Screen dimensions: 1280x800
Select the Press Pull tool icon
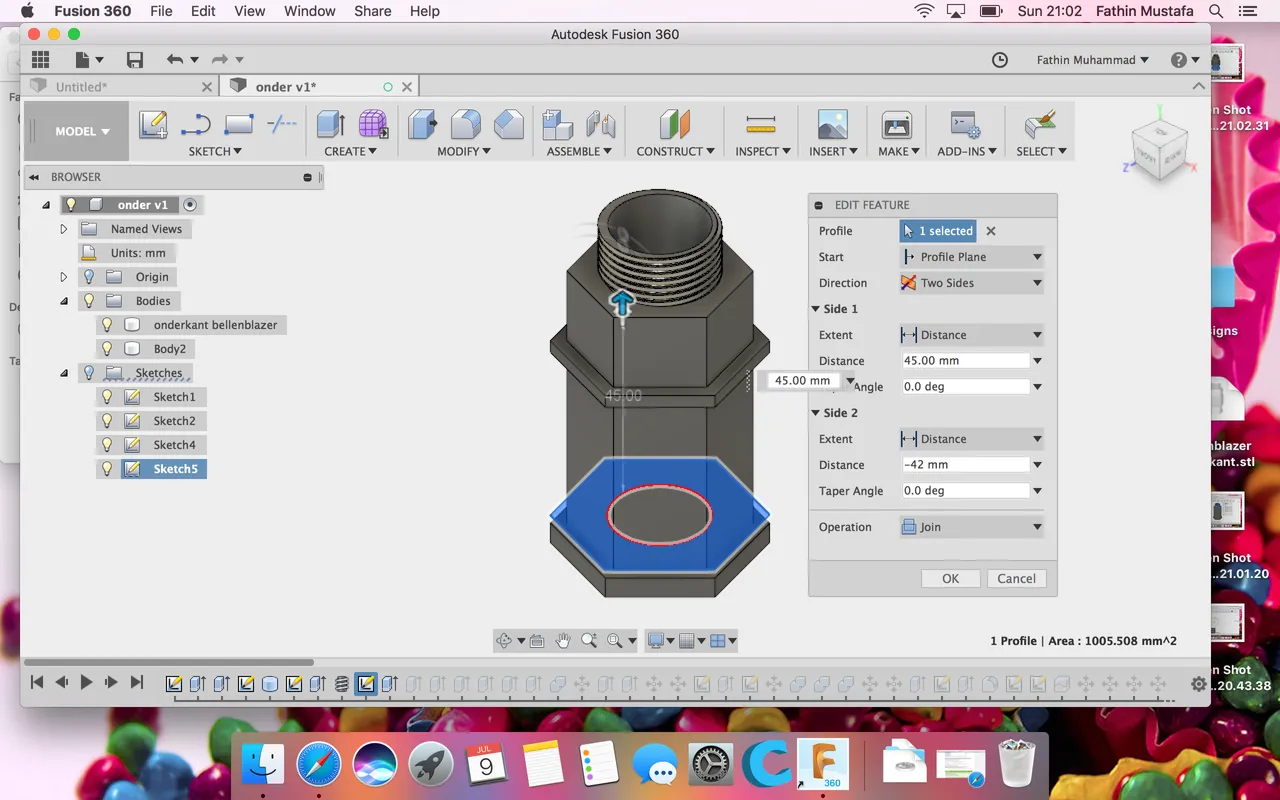(423, 124)
